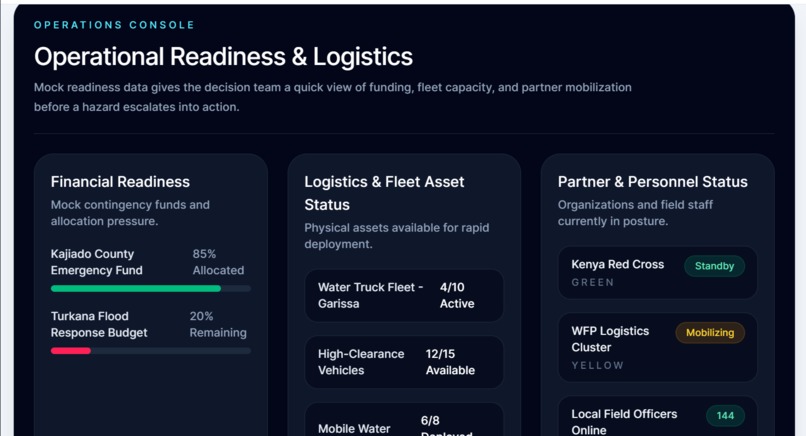Viewport: 806px width, 436px height.
Task: Click the Mock readiness data intro paragraph
Action: pos(333,97)
